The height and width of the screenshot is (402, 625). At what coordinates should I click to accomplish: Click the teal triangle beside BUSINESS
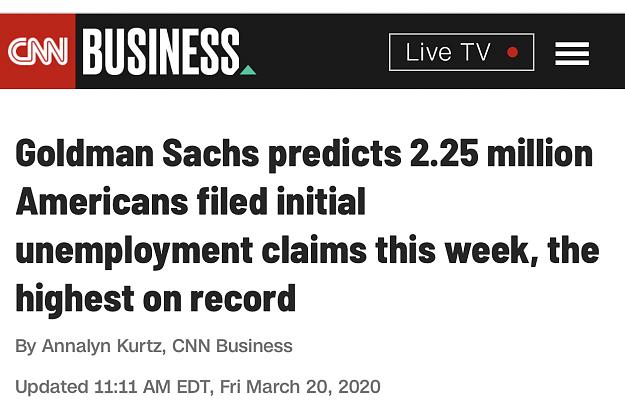coord(248,70)
